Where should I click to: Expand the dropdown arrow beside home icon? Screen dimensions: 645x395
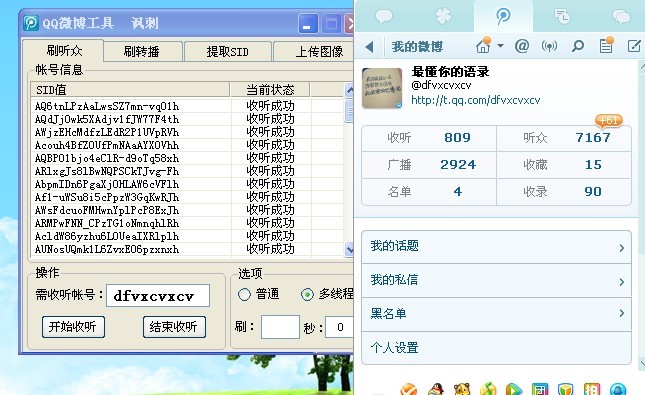pyautogui.click(x=501, y=46)
